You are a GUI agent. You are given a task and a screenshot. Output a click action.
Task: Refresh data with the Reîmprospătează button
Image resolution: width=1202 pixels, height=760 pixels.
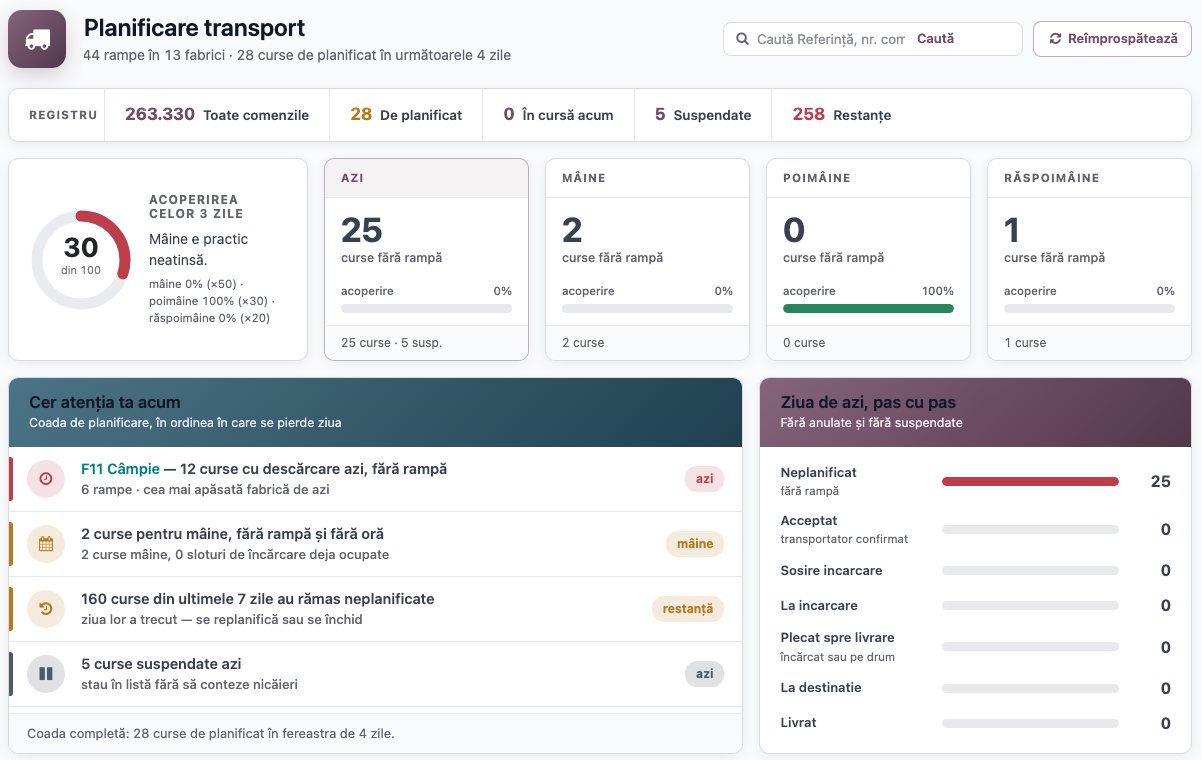[1112, 39]
